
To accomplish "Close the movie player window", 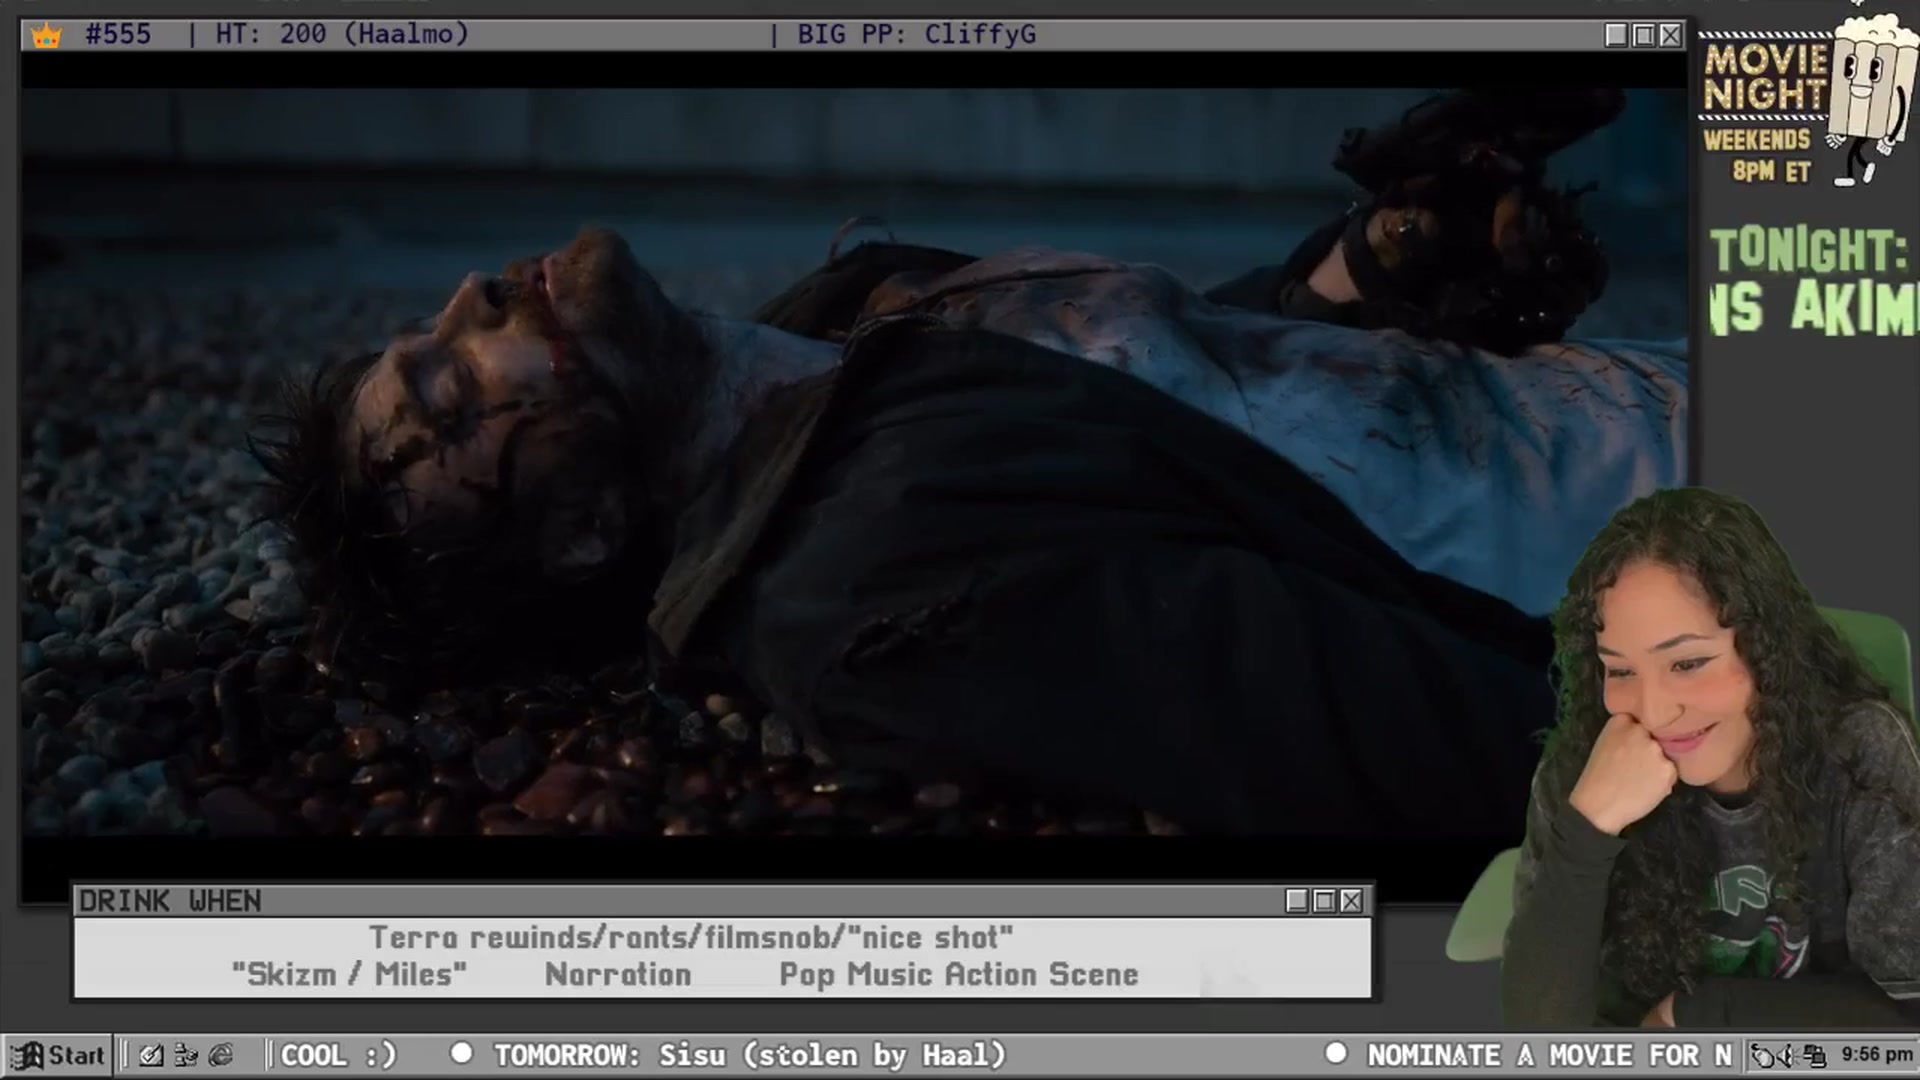I will [x=1670, y=35].
